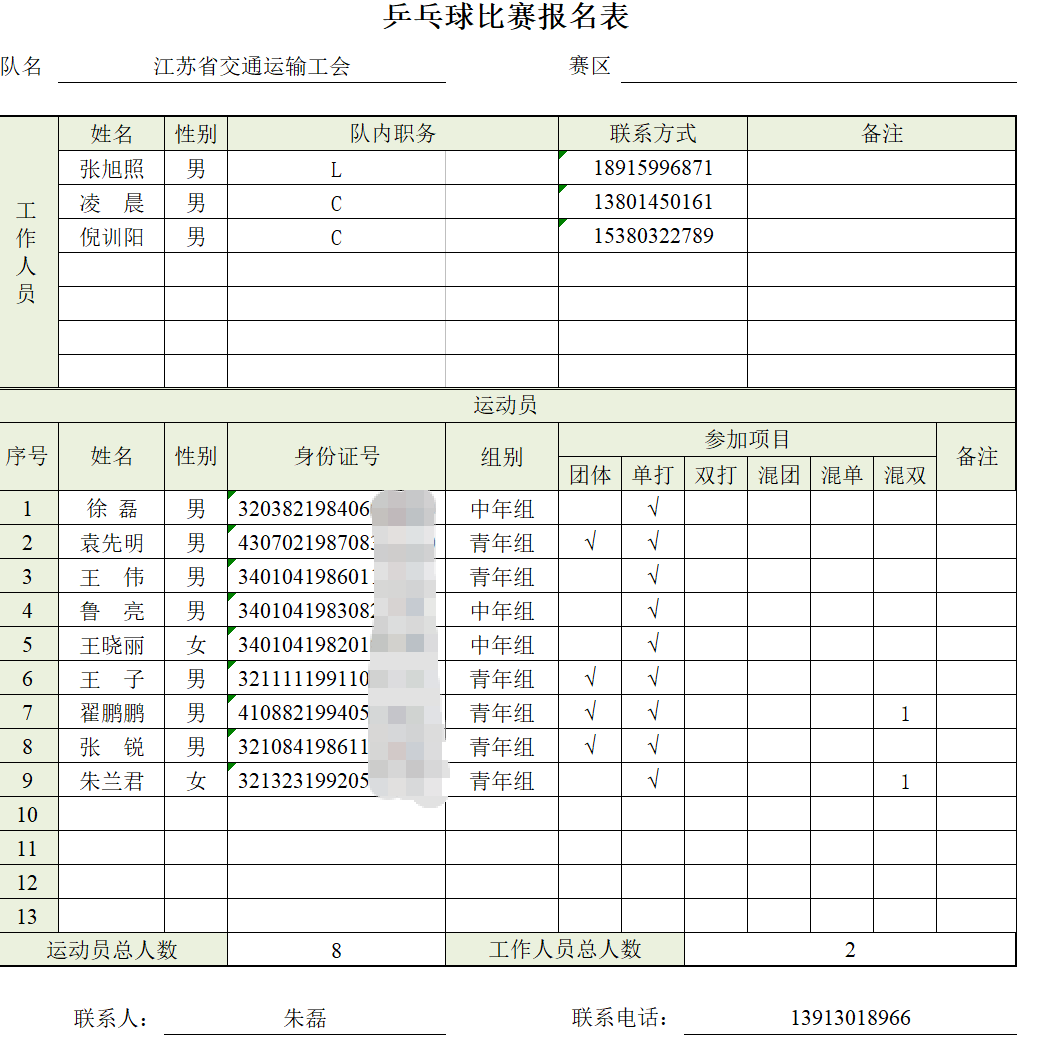This screenshot has height=1042, width=1044.
Task: Click 单打 checkmark in 朱兰君 row
Action: tap(653, 780)
